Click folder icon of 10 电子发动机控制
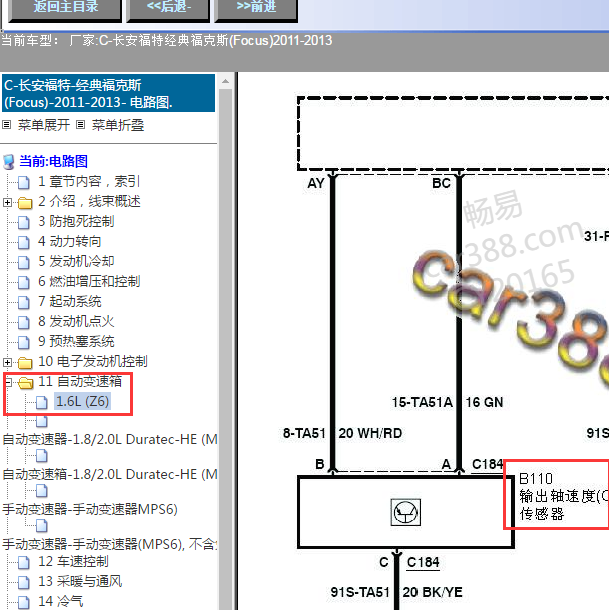 point(25,363)
